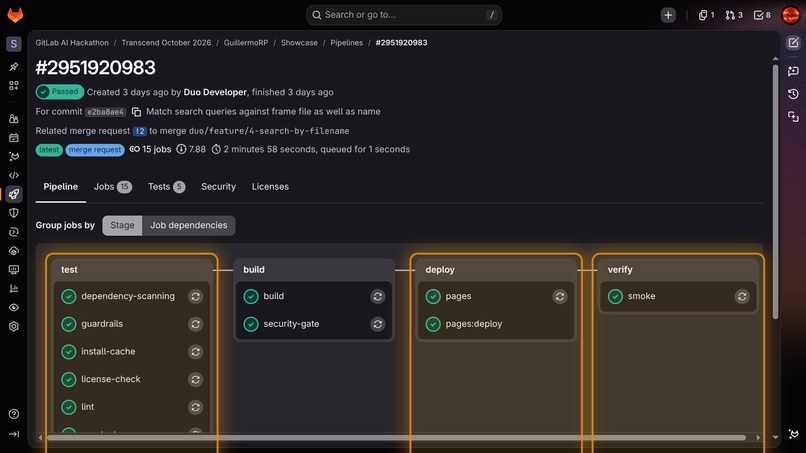Open the GitLab logo home link
The height and width of the screenshot is (453, 806).
point(15,14)
